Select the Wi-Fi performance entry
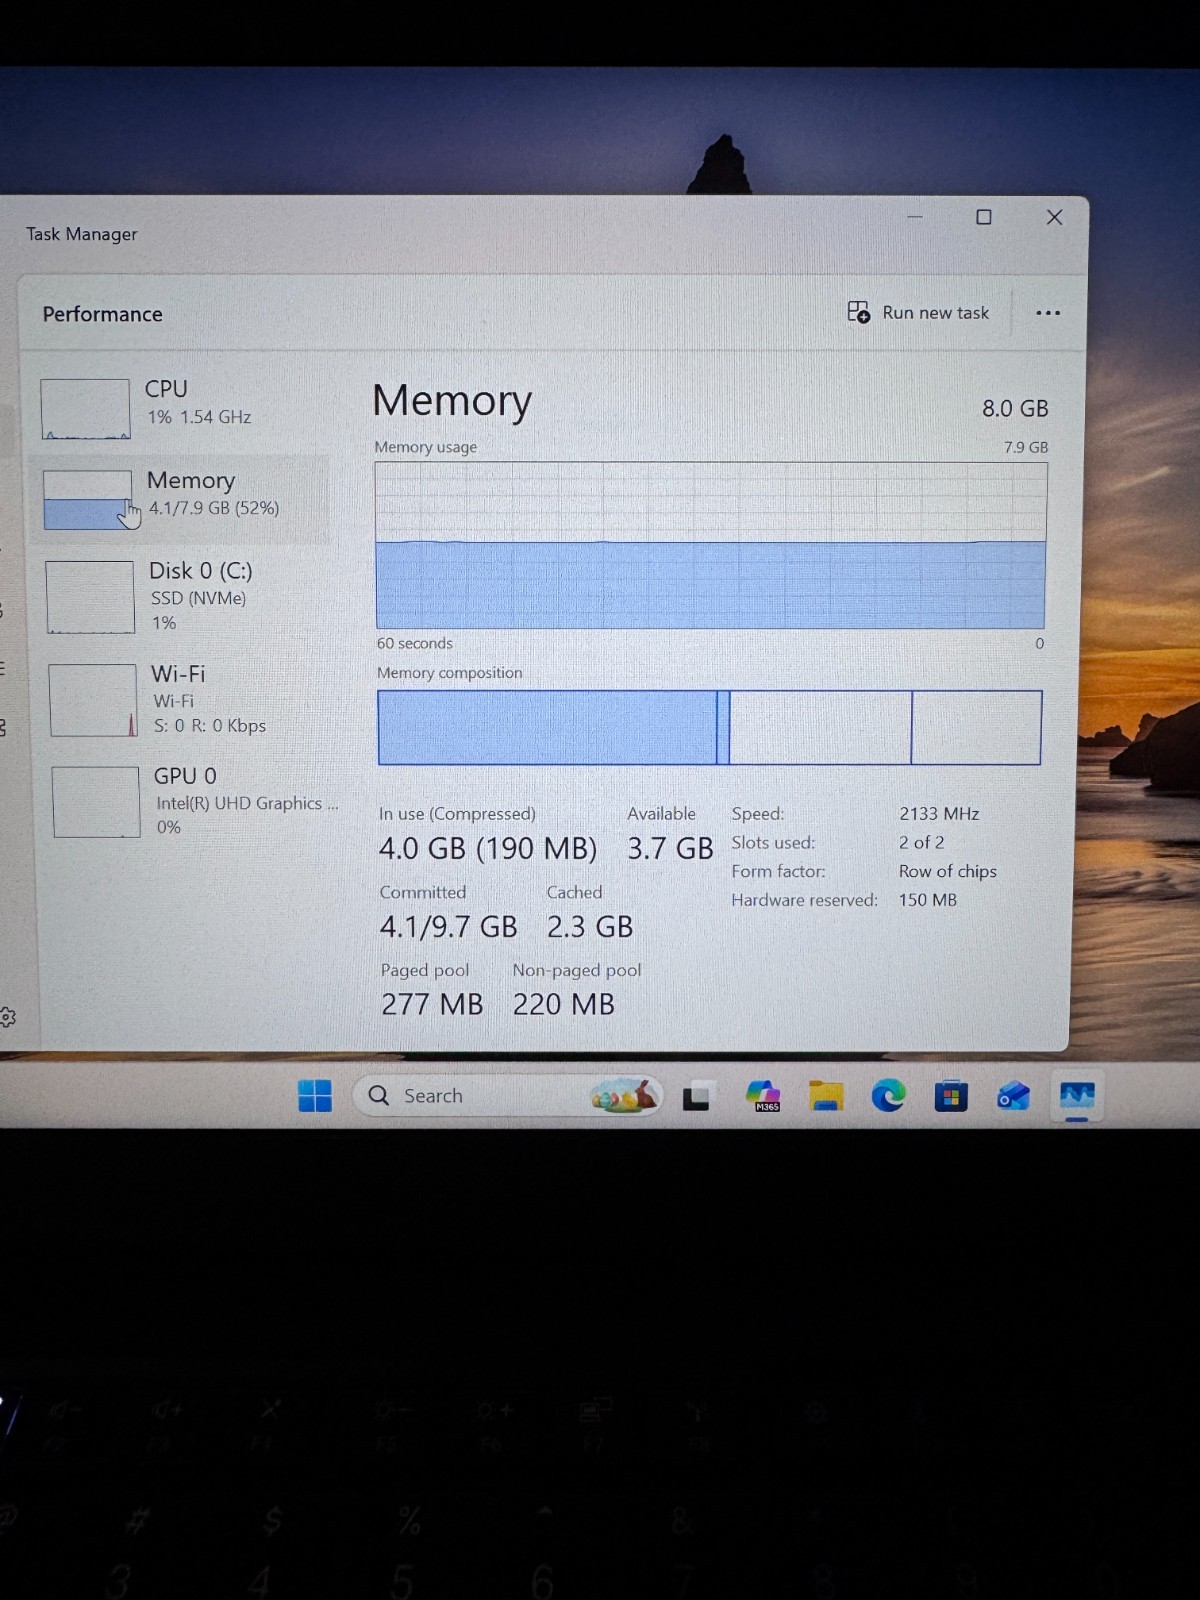Image resolution: width=1200 pixels, height=1600 pixels. (185, 699)
